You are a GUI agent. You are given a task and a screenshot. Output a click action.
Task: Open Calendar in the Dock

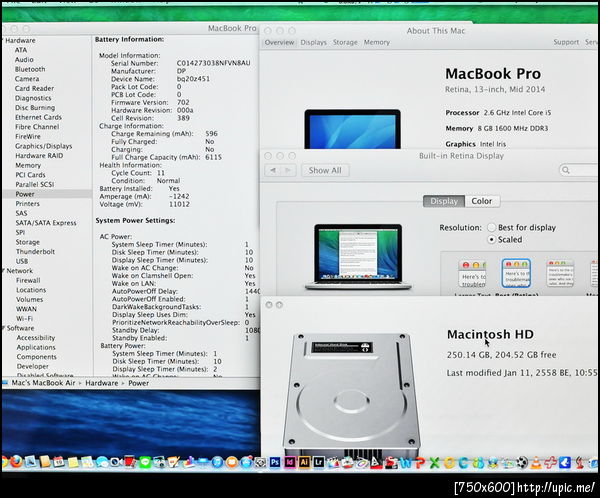point(59,462)
